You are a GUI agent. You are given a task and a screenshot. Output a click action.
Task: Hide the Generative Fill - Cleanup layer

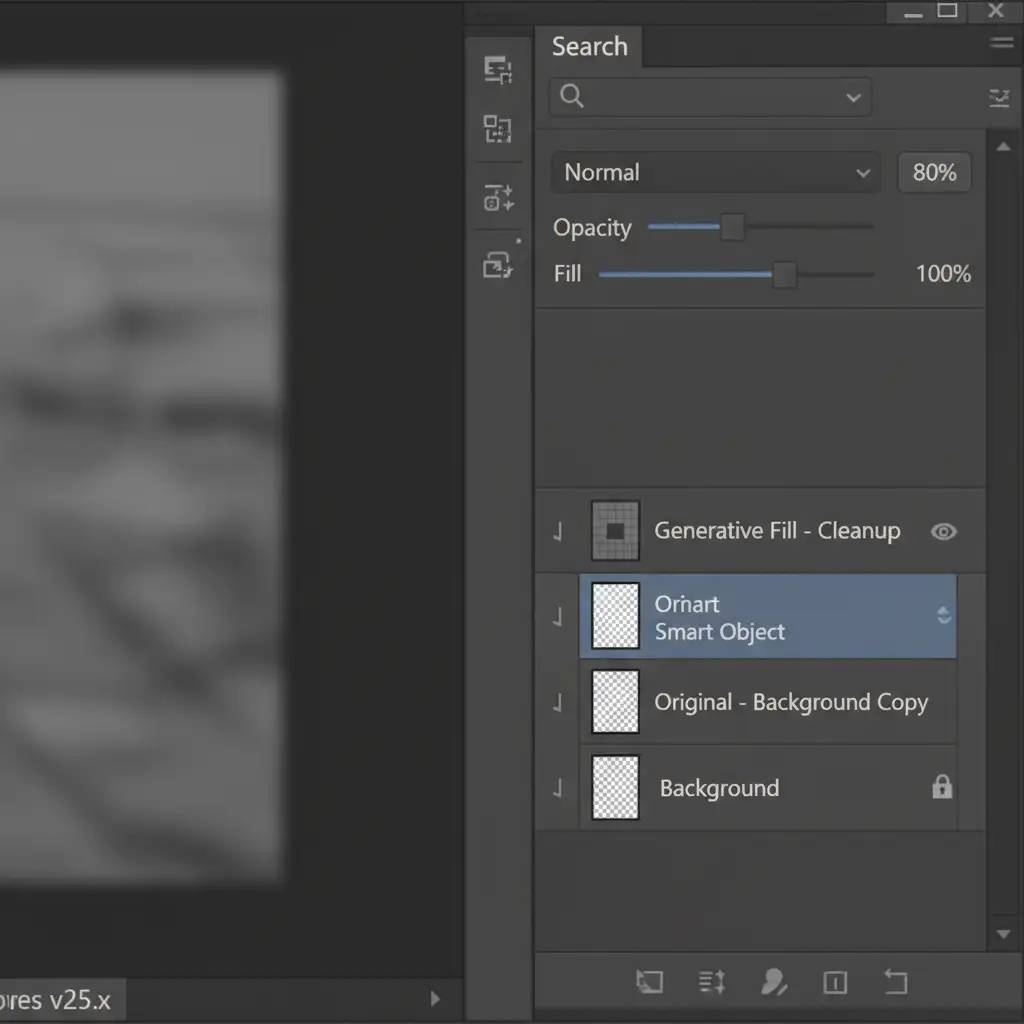coord(943,532)
